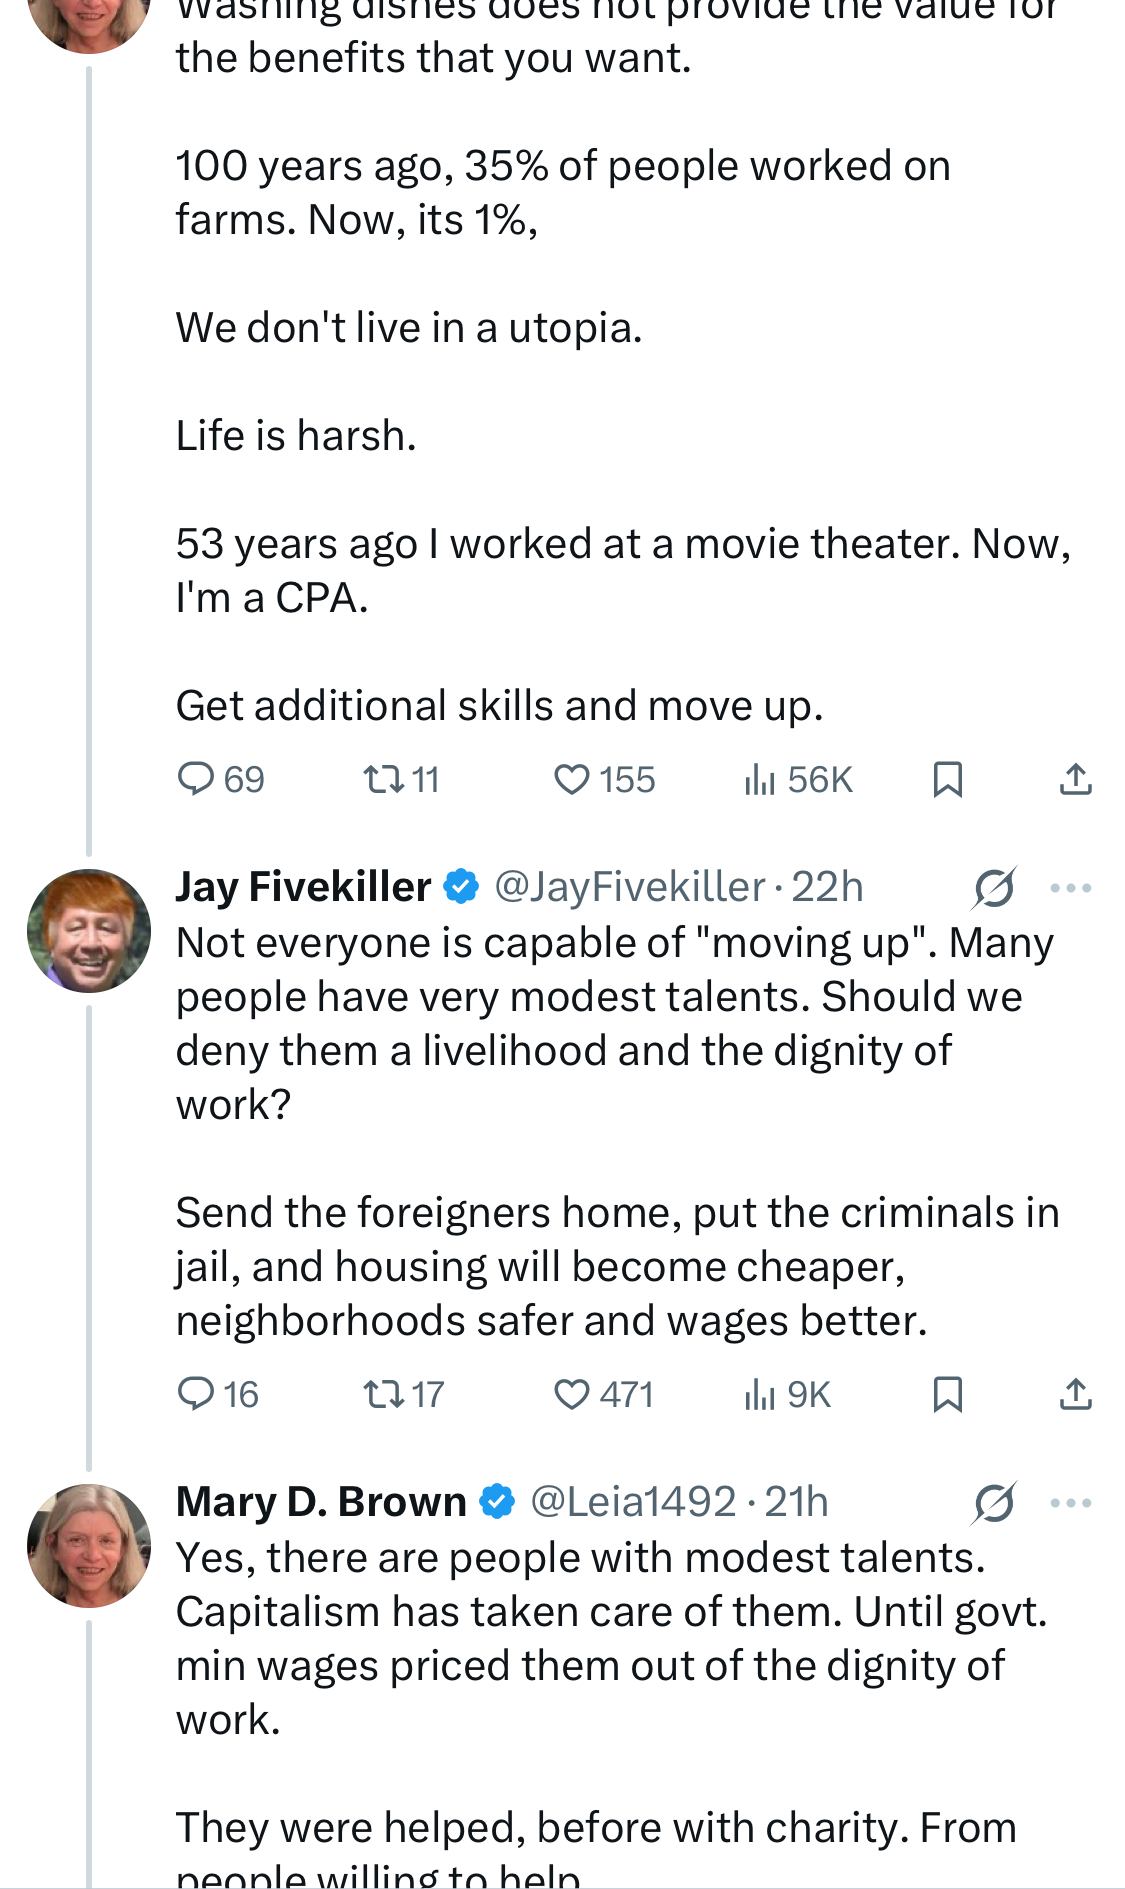Open Mary D. Brown's avatar
The image size is (1125, 1889).
(x=89, y=1545)
